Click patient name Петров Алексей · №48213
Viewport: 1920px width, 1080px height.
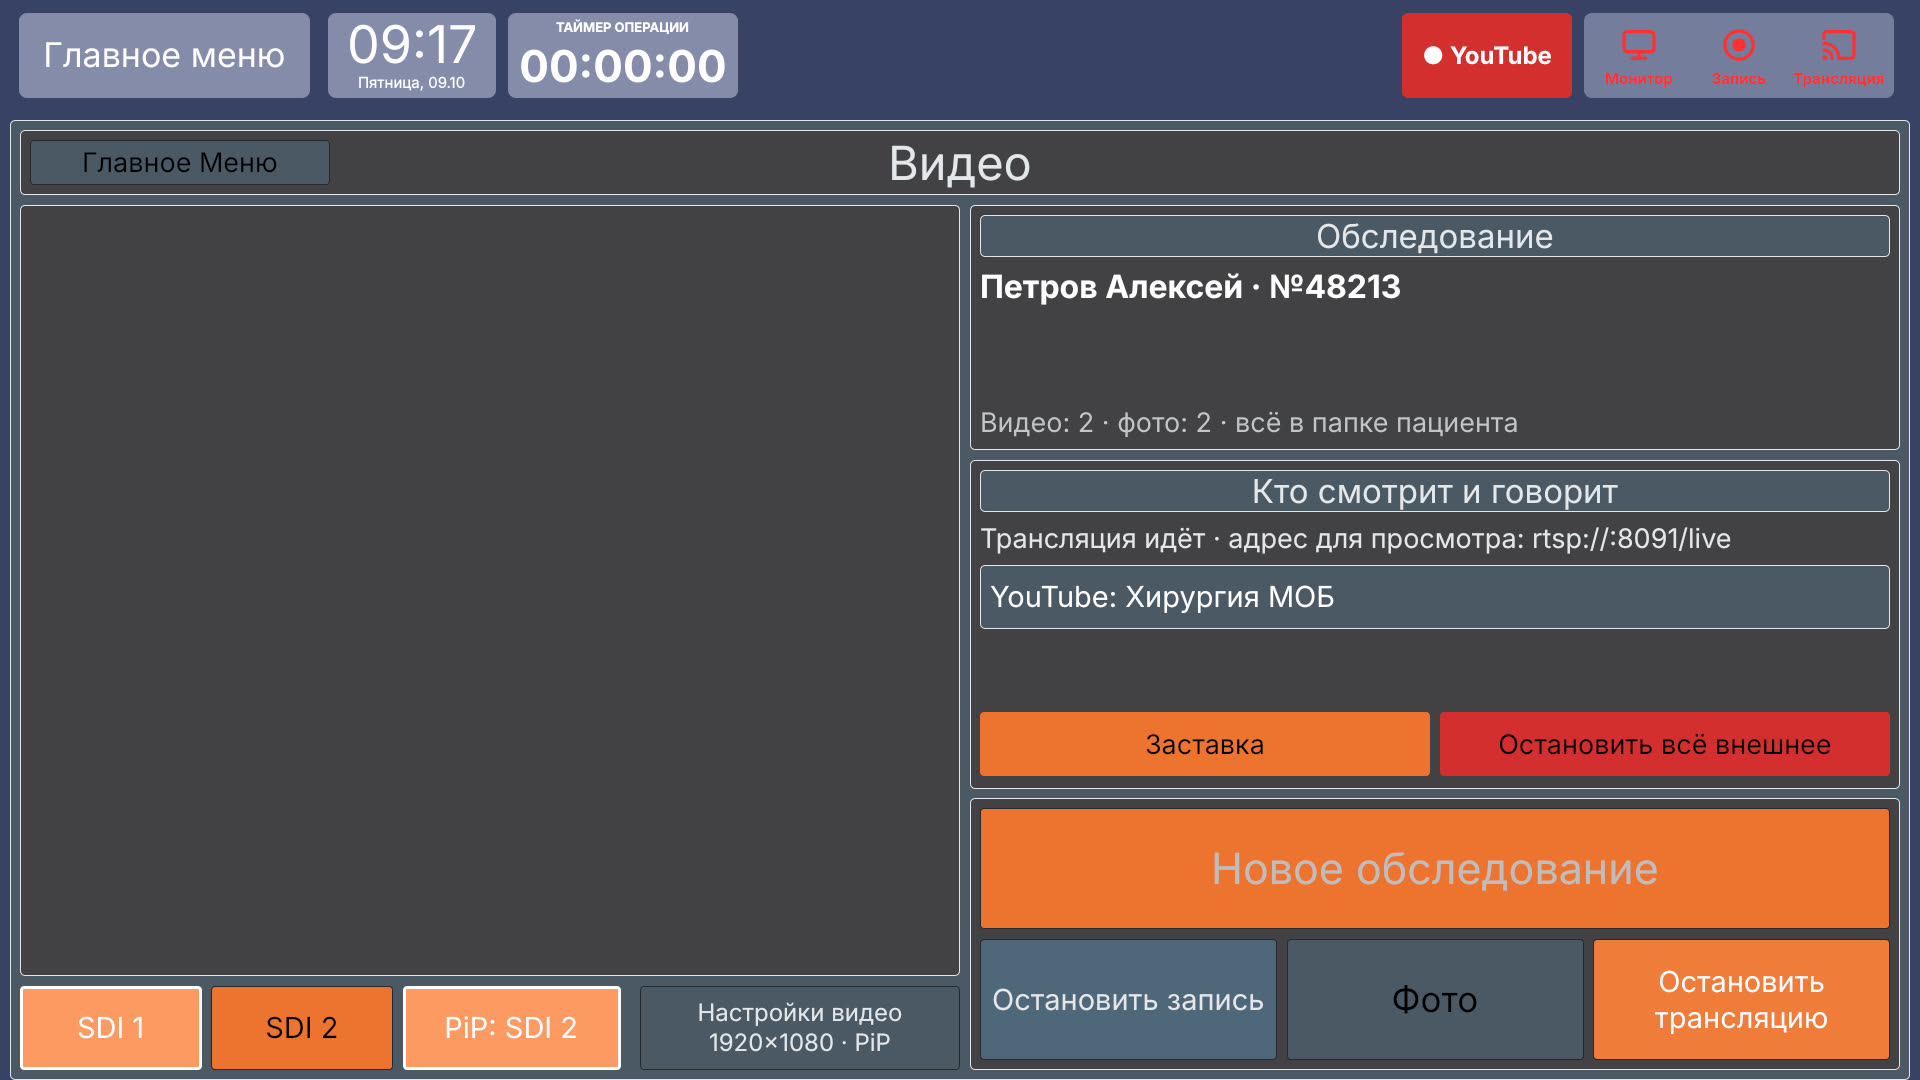1190,287
